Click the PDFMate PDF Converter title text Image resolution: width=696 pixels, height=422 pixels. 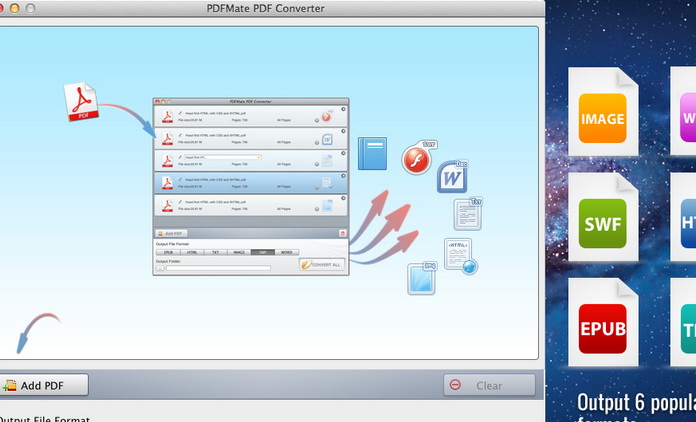click(265, 8)
